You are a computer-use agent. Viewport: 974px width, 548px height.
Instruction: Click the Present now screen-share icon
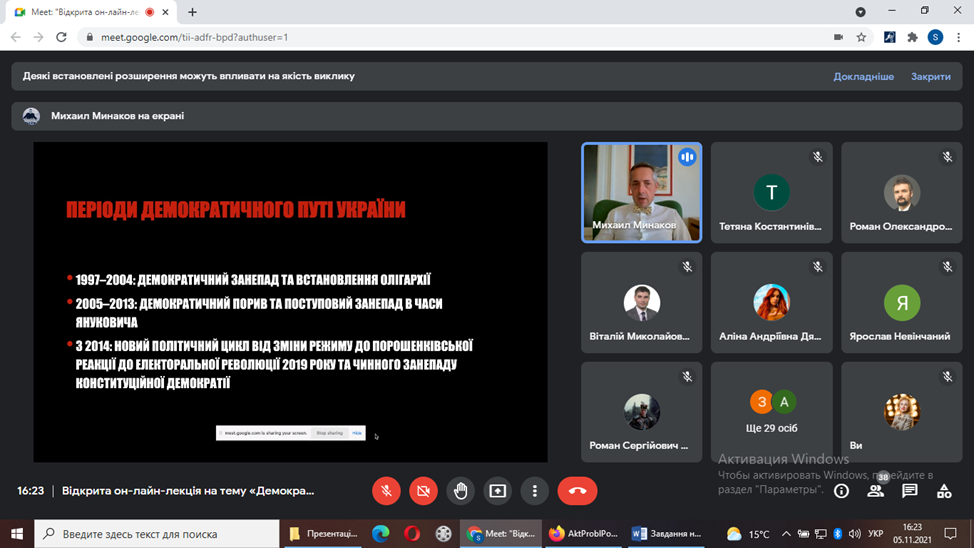[497, 491]
